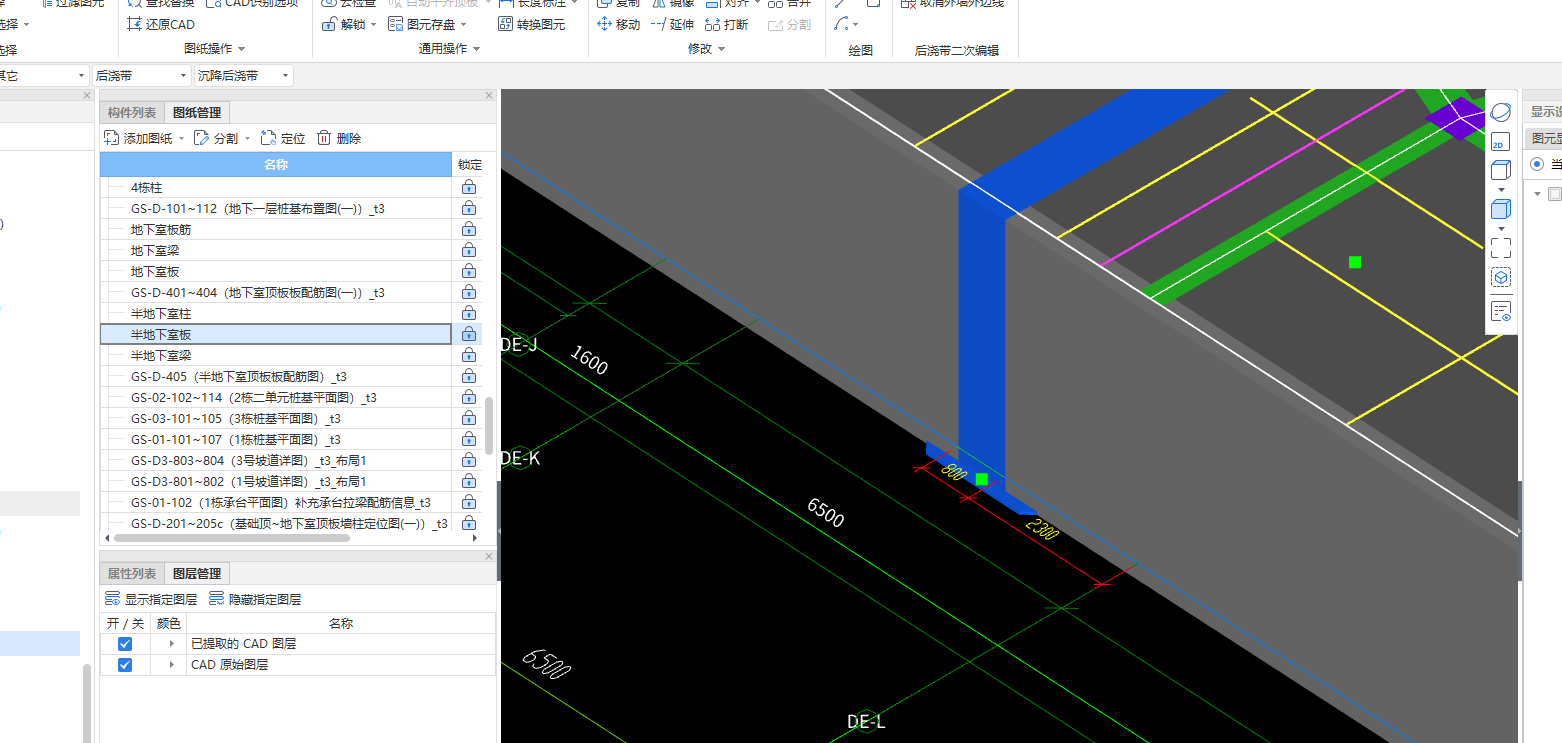Click 隐藏指定图层 icon
The height and width of the screenshot is (743, 1562).
(217, 599)
